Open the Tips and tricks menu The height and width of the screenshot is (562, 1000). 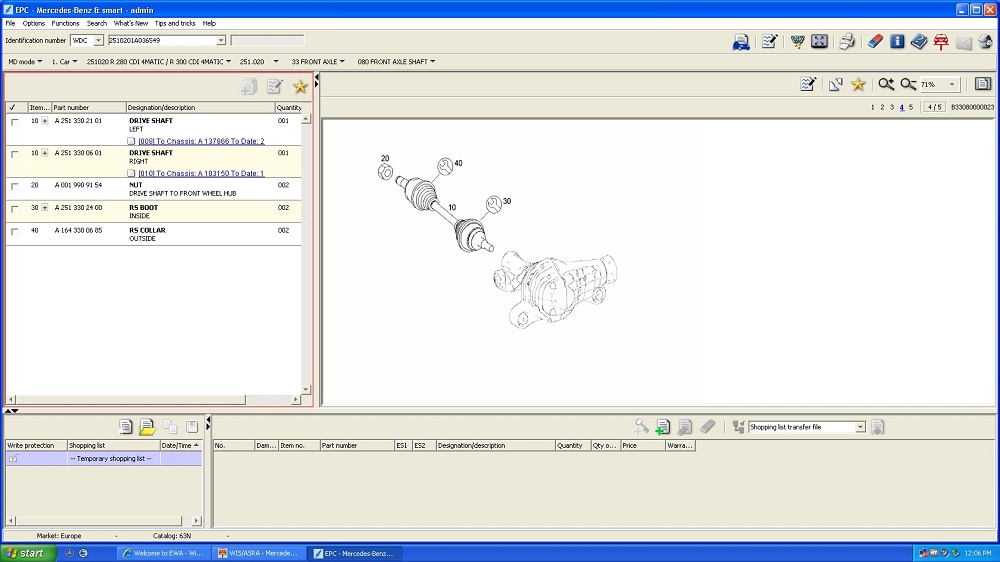tap(175, 23)
